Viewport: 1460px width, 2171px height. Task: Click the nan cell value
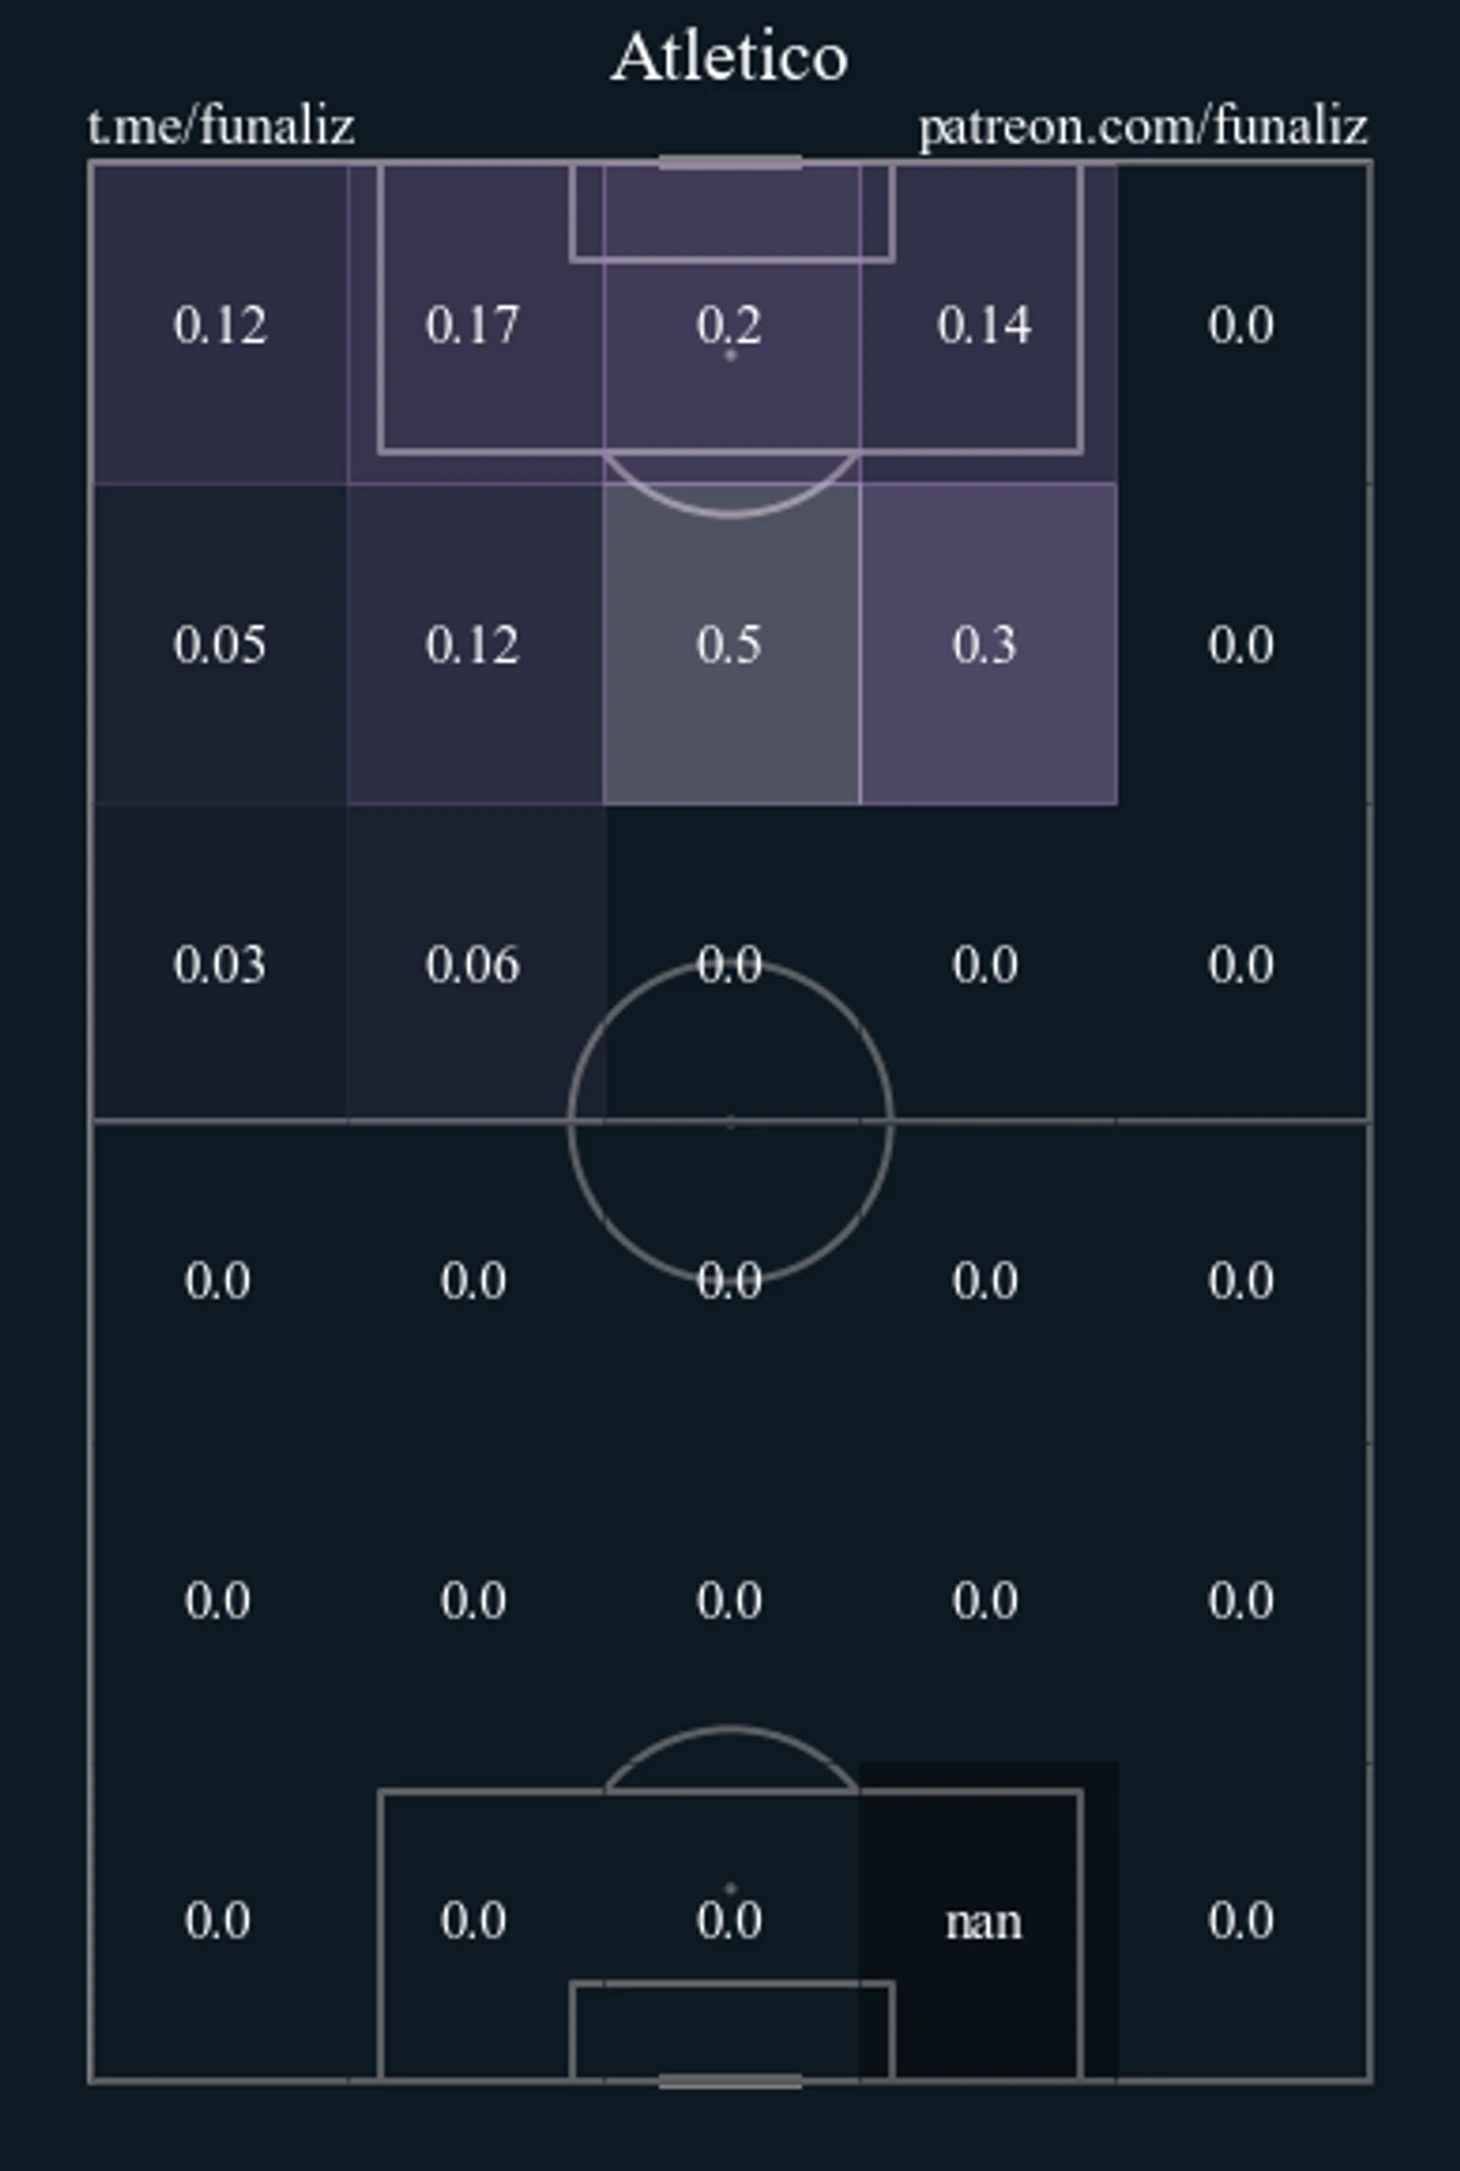pyautogui.click(x=984, y=1922)
